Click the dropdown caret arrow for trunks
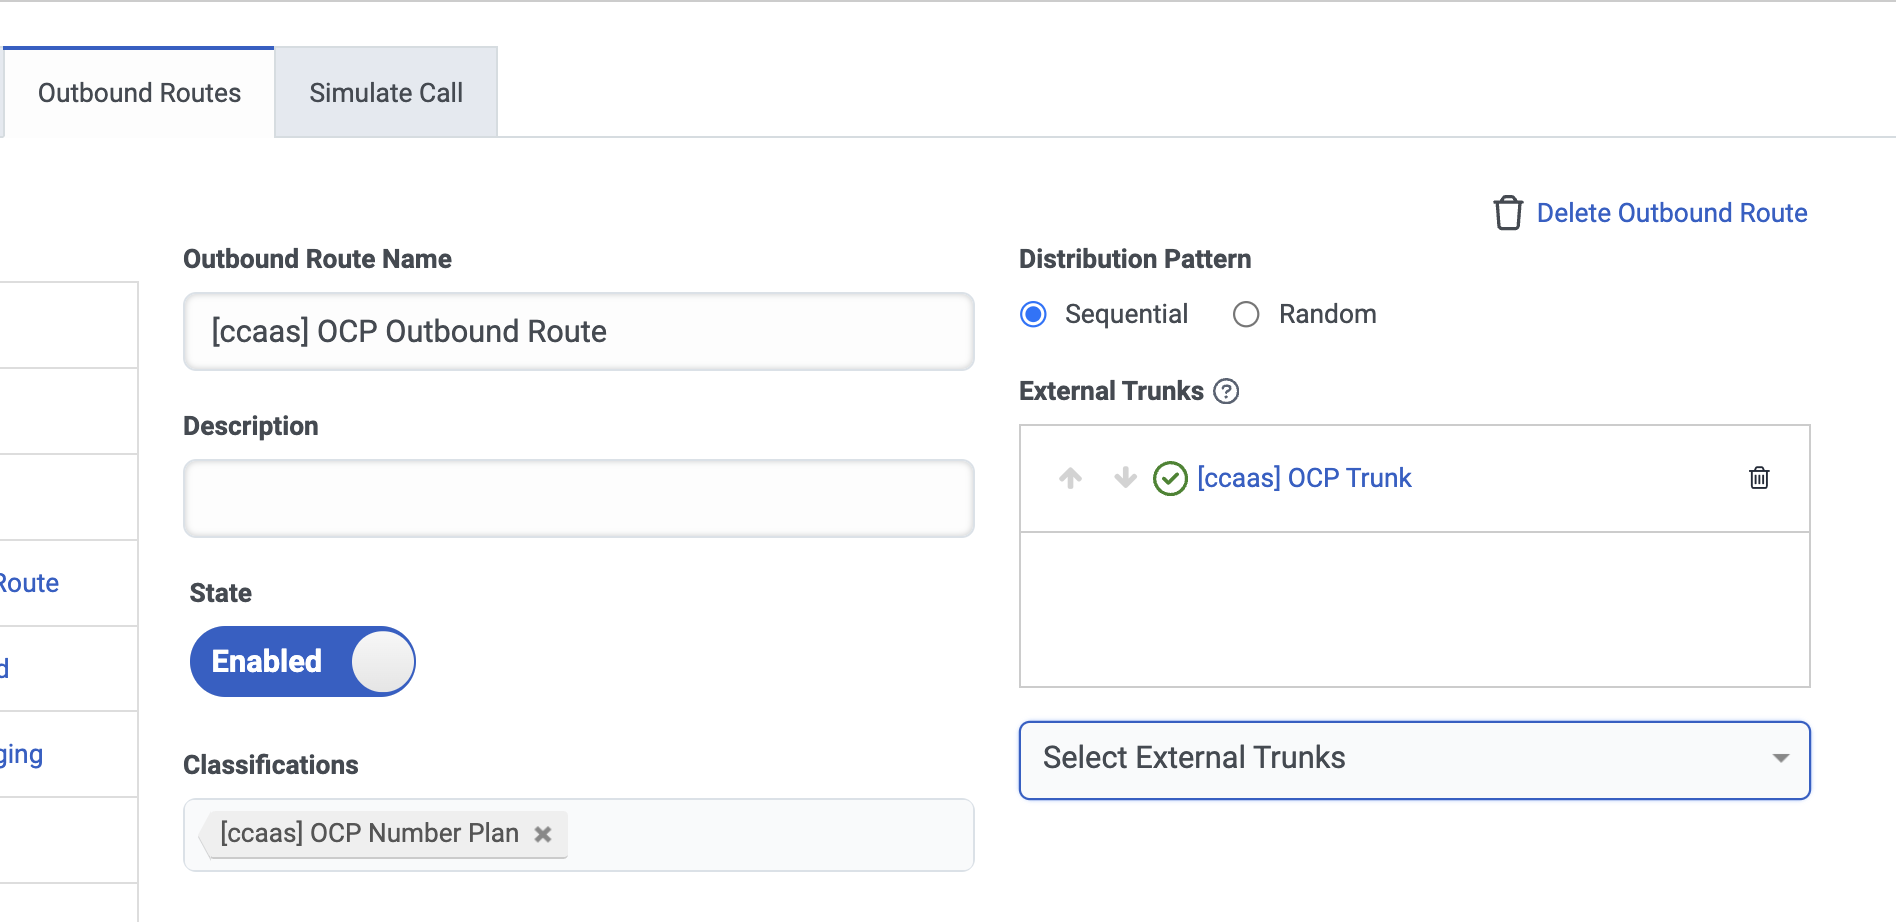This screenshot has height=922, width=1896. click(1780, 759)
